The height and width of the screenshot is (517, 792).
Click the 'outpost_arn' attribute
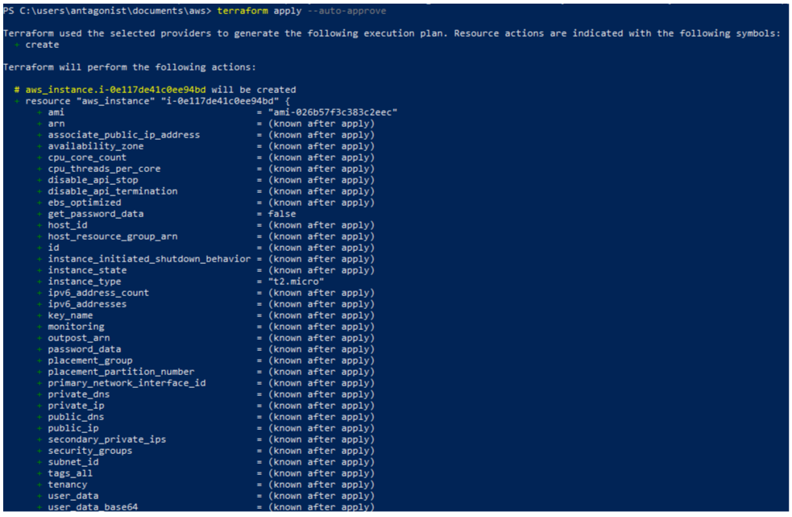(79, 338)
